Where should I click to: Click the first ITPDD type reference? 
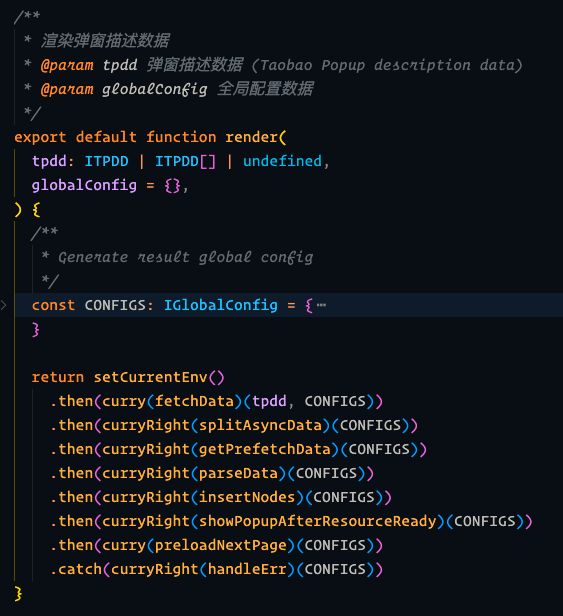coord(106,161)
